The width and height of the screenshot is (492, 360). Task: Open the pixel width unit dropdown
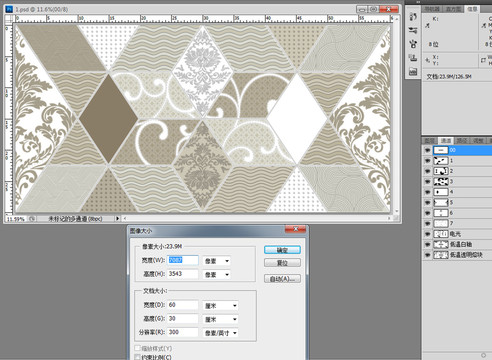point(217,261)
